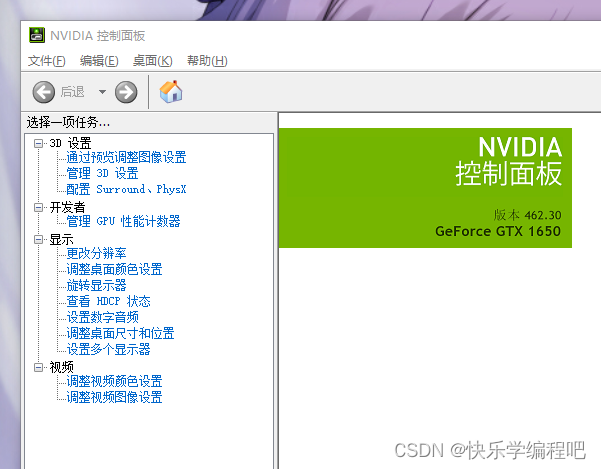
Task: Click the green NVIDIA 控制面板 banner
Action: pyautogui.click(x=425, y=188)
